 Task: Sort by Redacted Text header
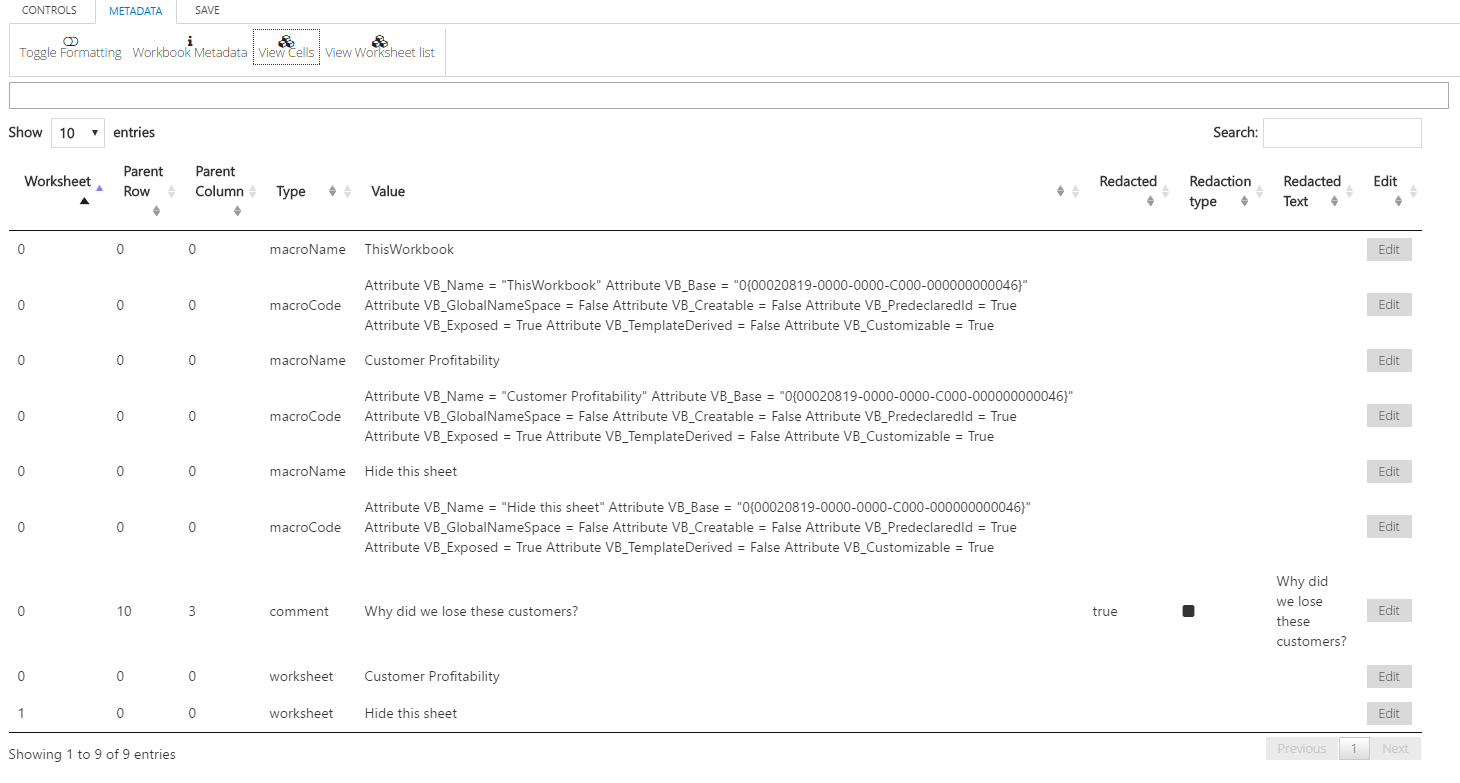coord(1312,191)
